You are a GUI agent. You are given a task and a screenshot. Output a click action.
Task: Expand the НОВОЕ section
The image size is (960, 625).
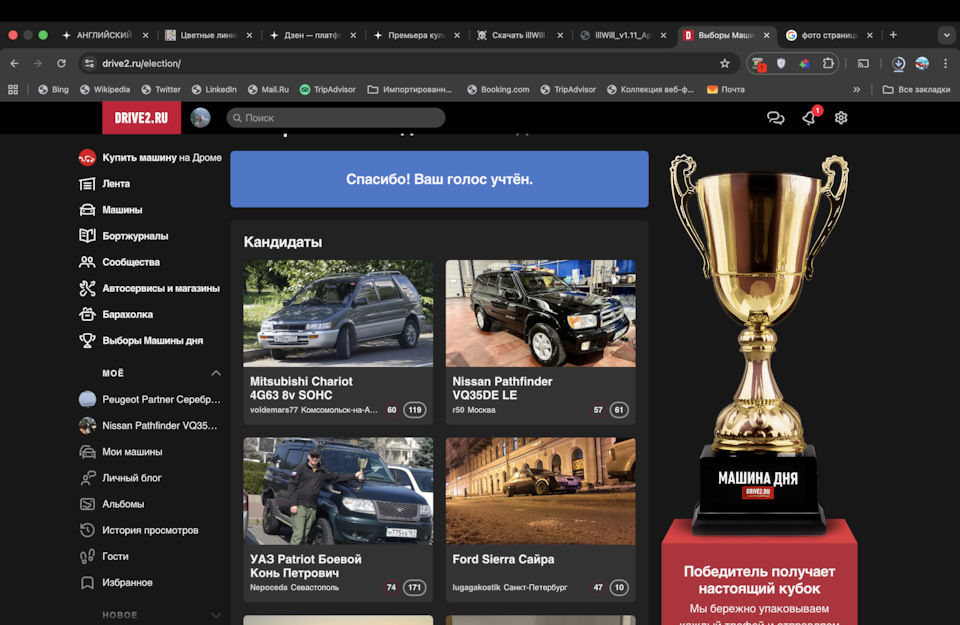click(x=216, y=615)
